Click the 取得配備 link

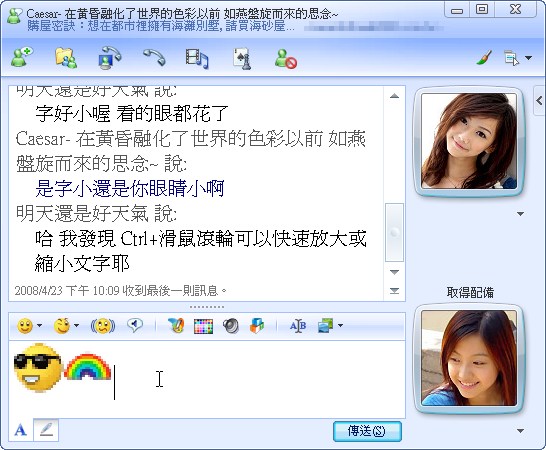(470, 292)
